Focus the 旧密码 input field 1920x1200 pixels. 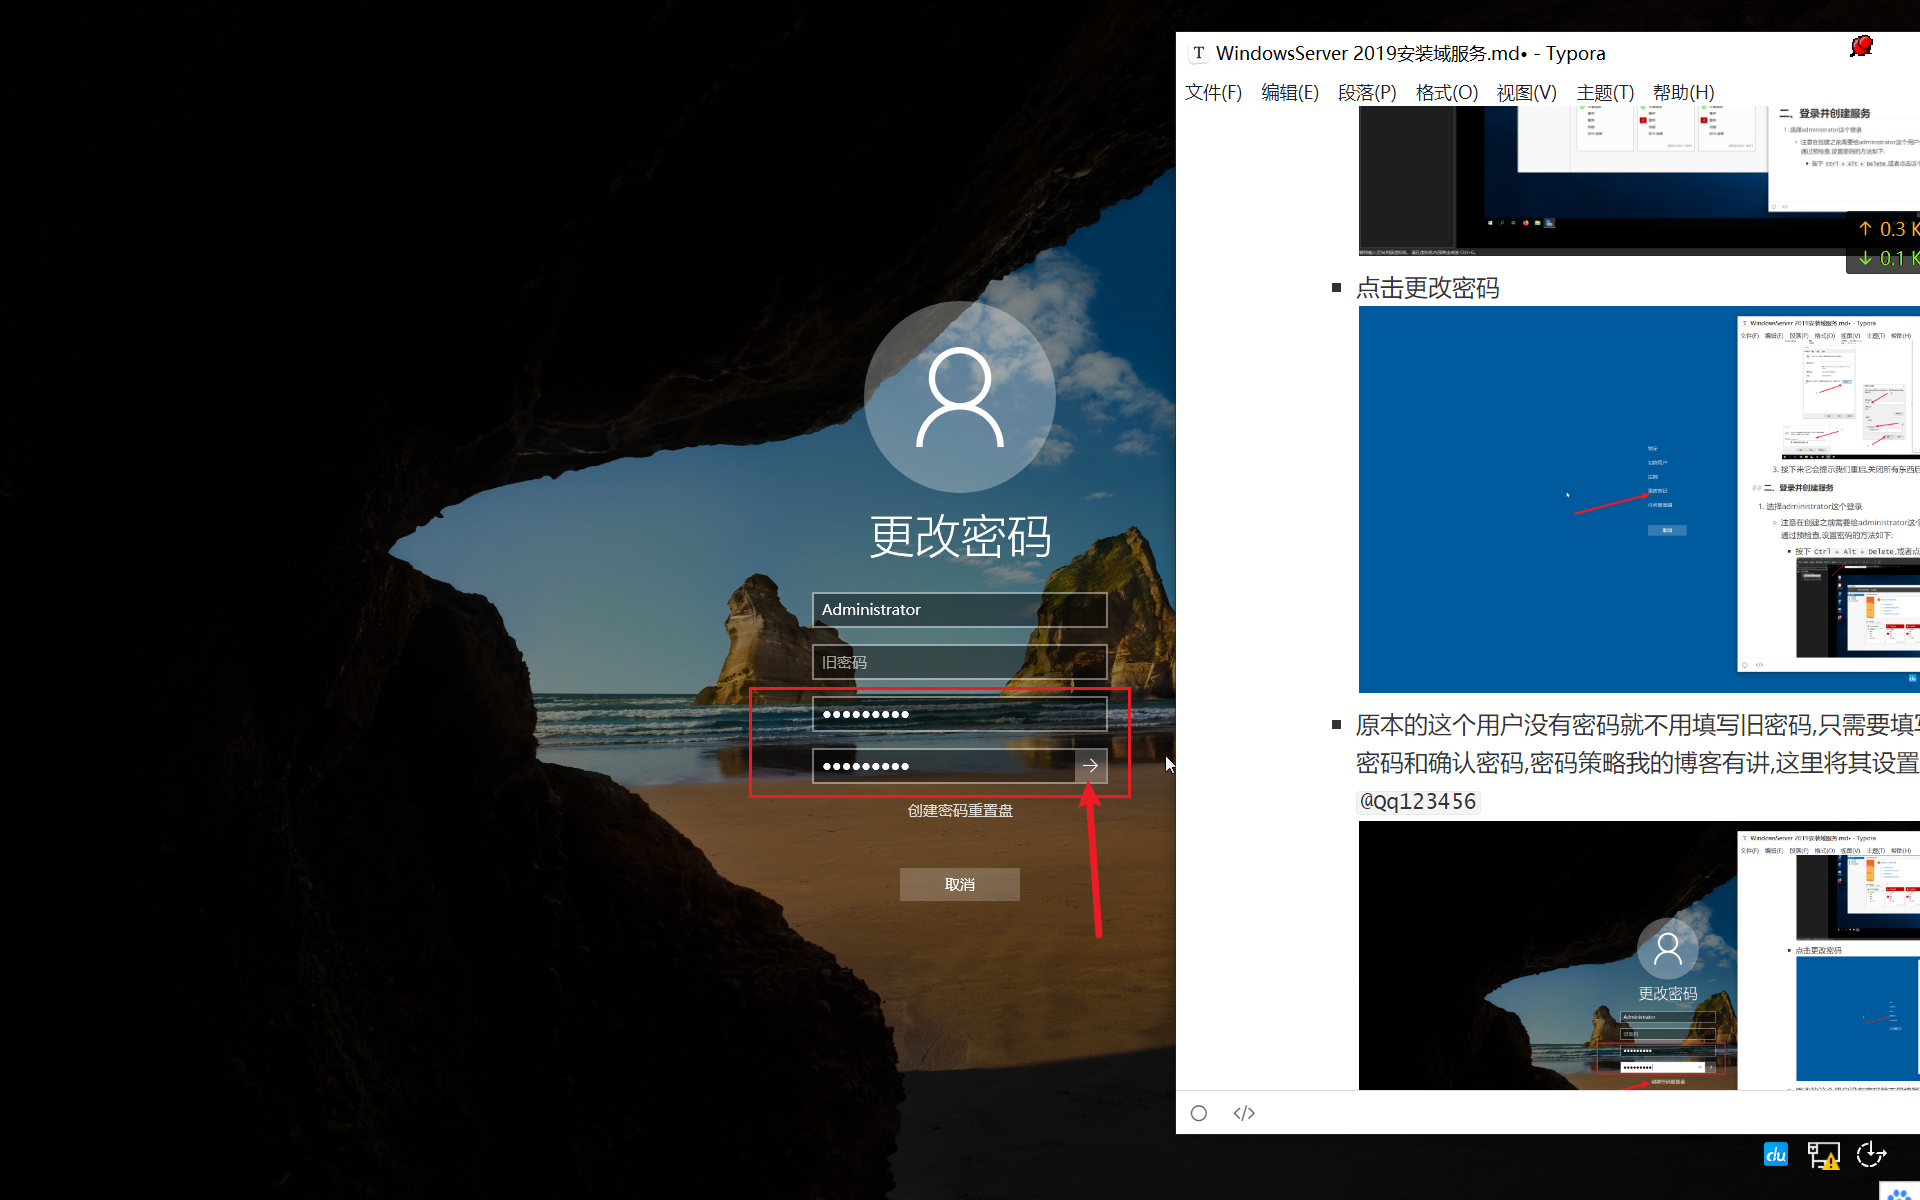coord(959,662)
